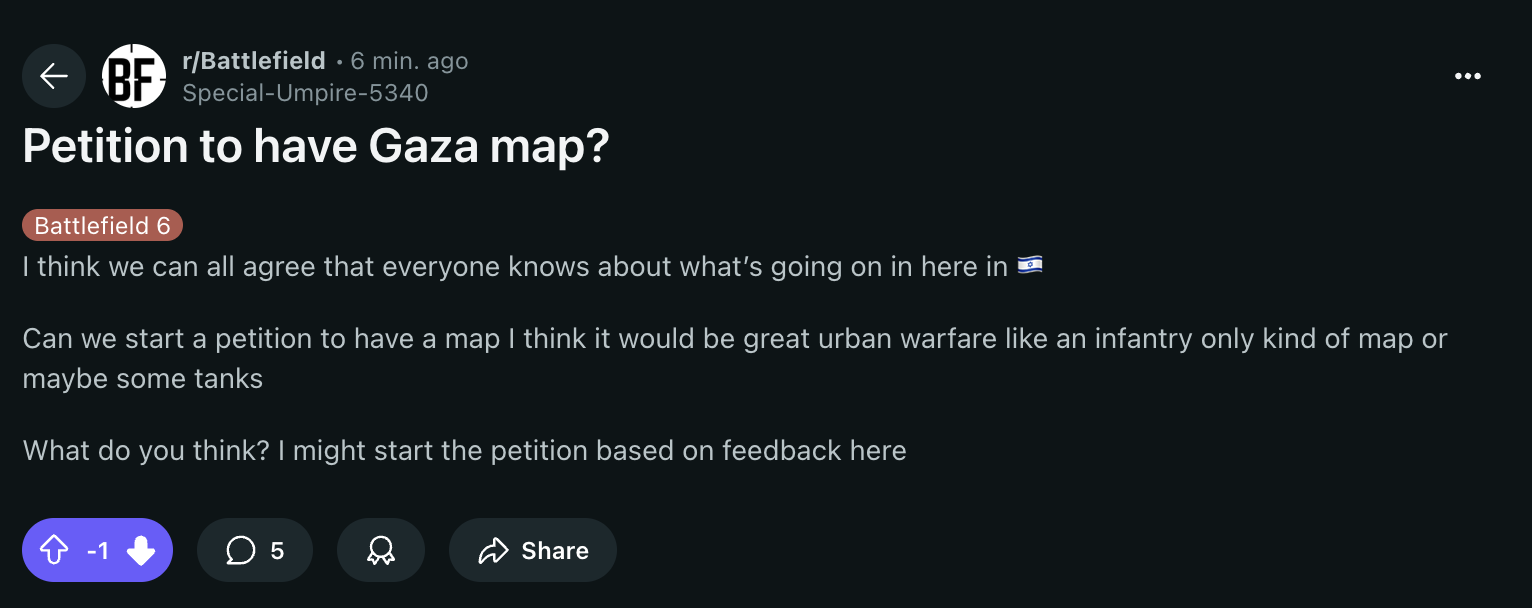
Task: Click the speech bubble comments icon
Action: pyautogui.click(x=240, y=550)
